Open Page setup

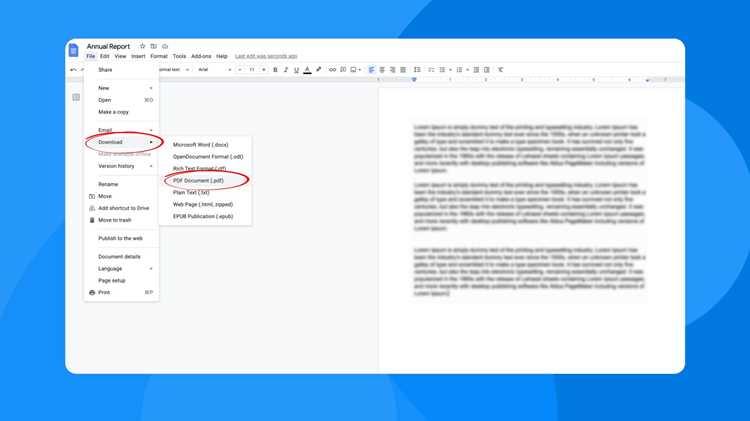click(121, 280)
